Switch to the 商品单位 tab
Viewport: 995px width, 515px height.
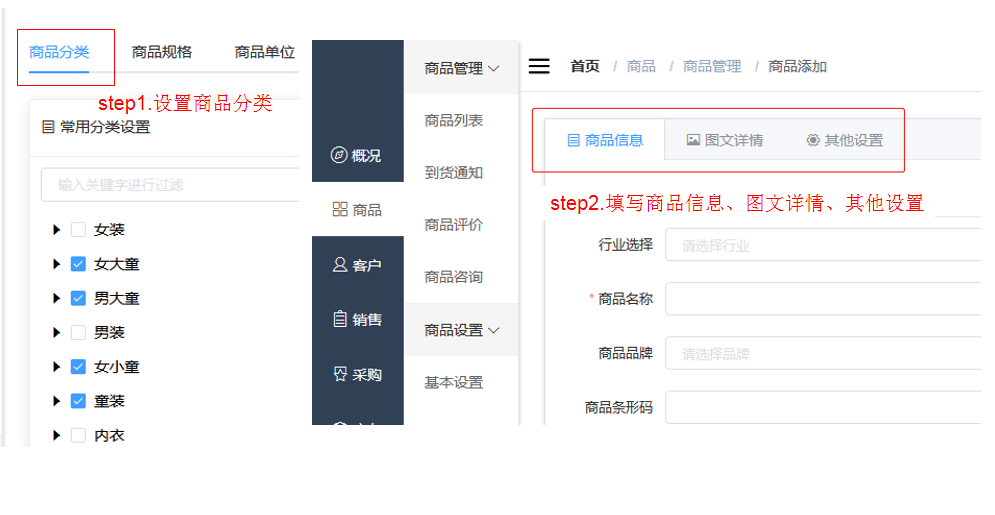pyautogui.click(x=265, y=52)
